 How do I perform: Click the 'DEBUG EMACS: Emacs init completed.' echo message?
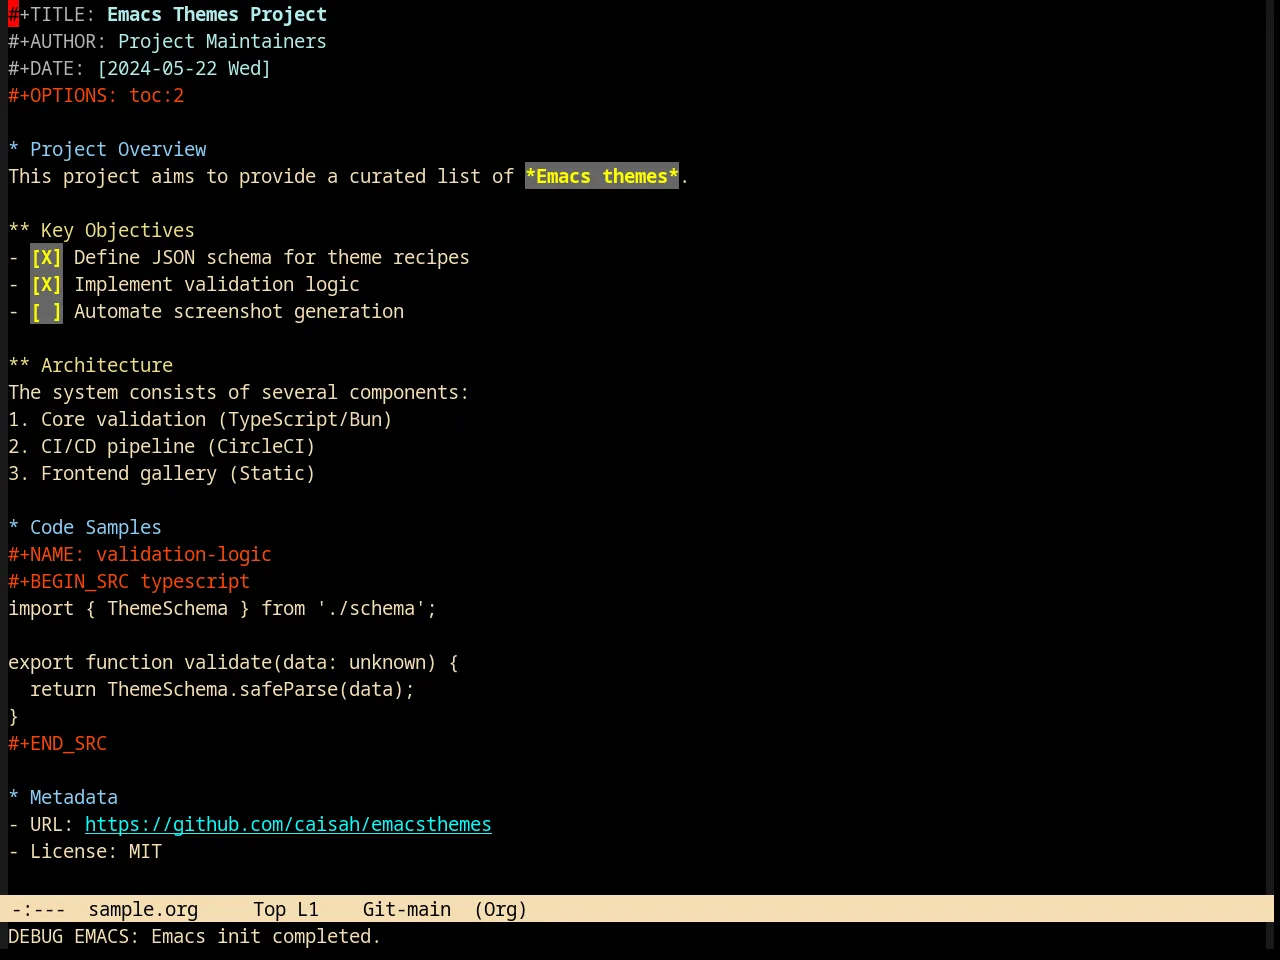(x=195, y=937)
